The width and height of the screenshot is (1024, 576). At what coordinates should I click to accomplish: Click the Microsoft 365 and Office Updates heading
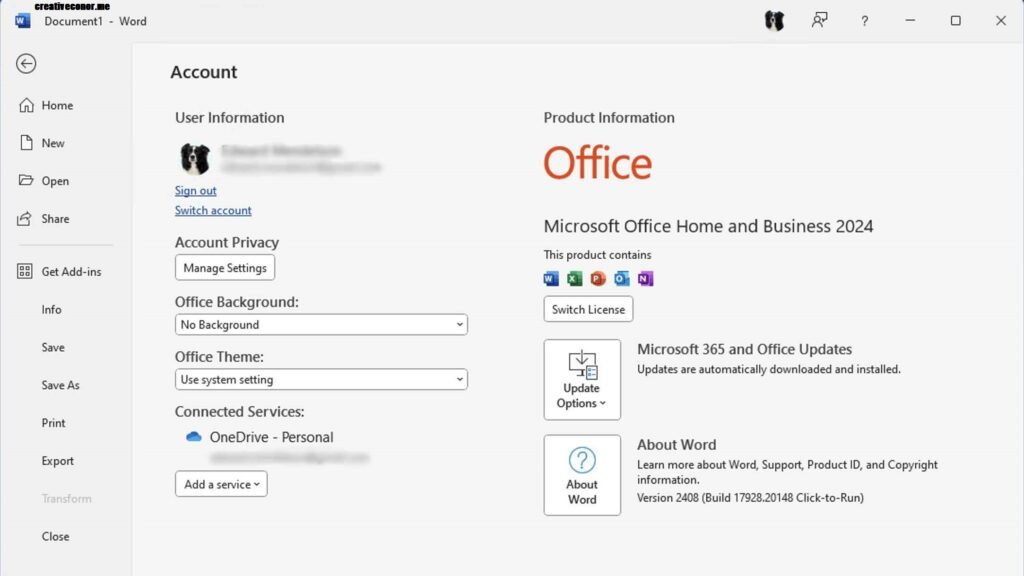tap(744, 349)
